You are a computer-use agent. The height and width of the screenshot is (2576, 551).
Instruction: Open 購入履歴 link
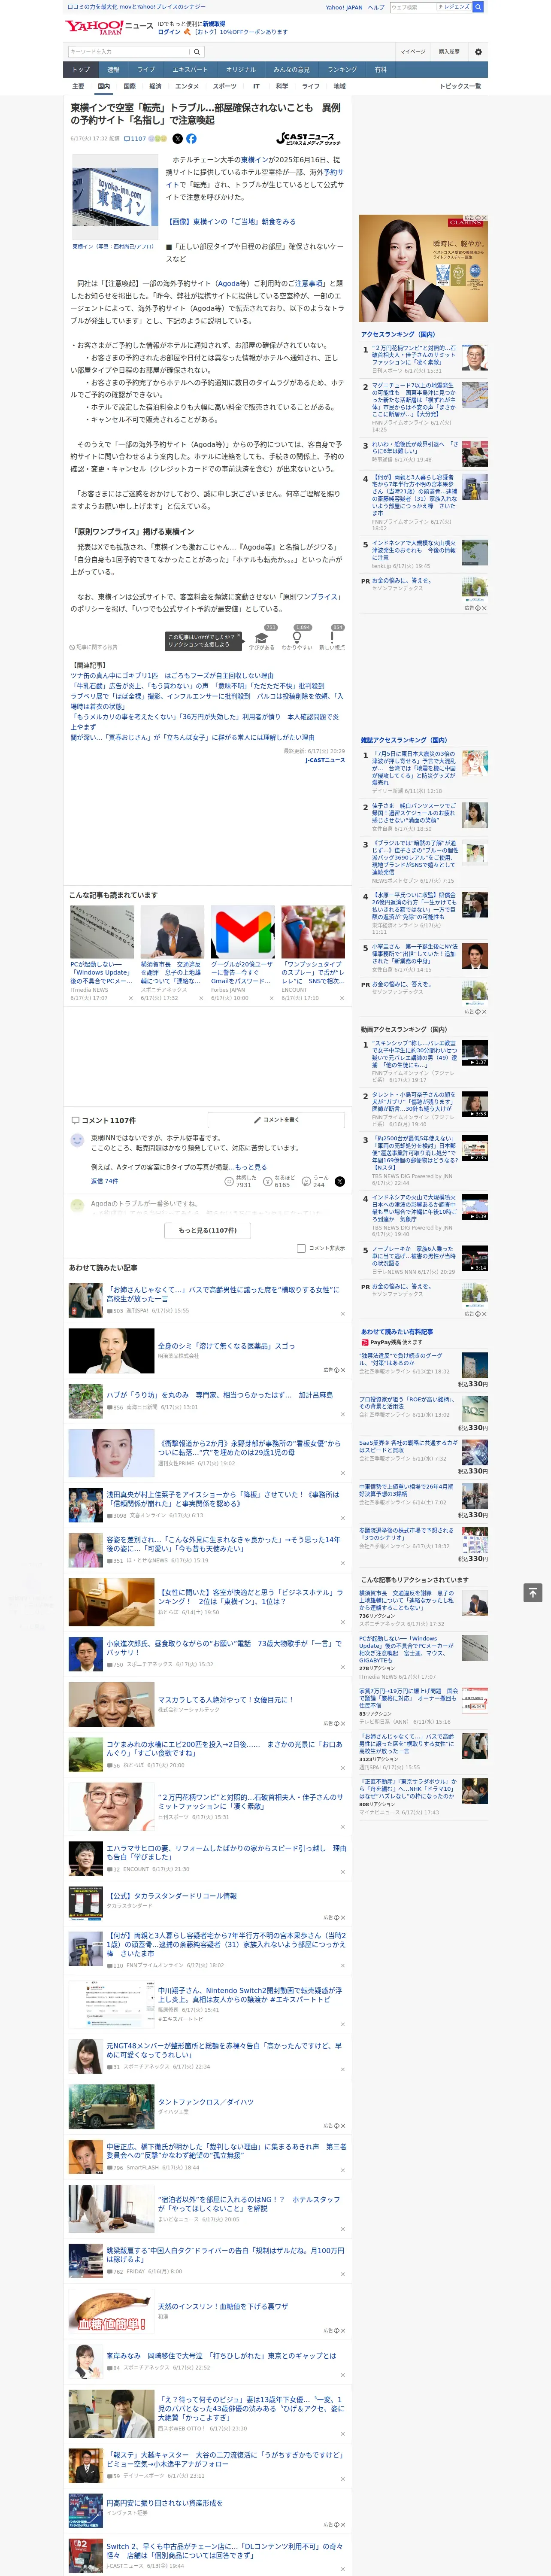(x=449, y=52)
